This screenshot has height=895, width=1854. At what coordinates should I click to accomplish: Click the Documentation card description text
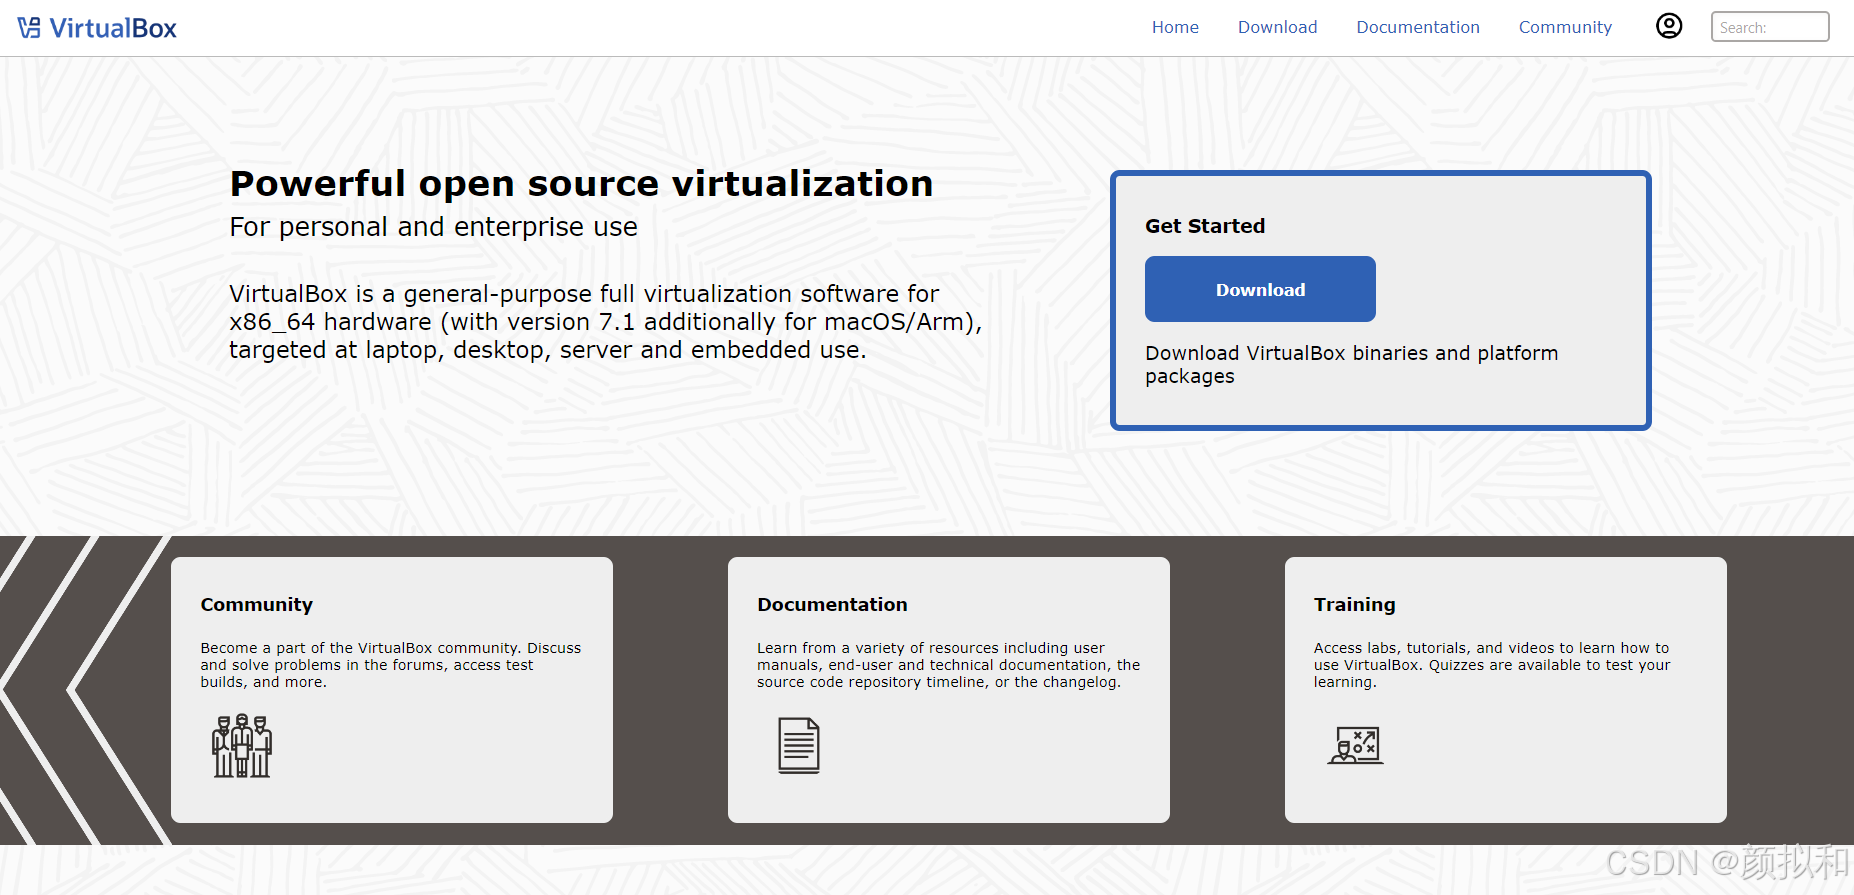coord(948,665)
